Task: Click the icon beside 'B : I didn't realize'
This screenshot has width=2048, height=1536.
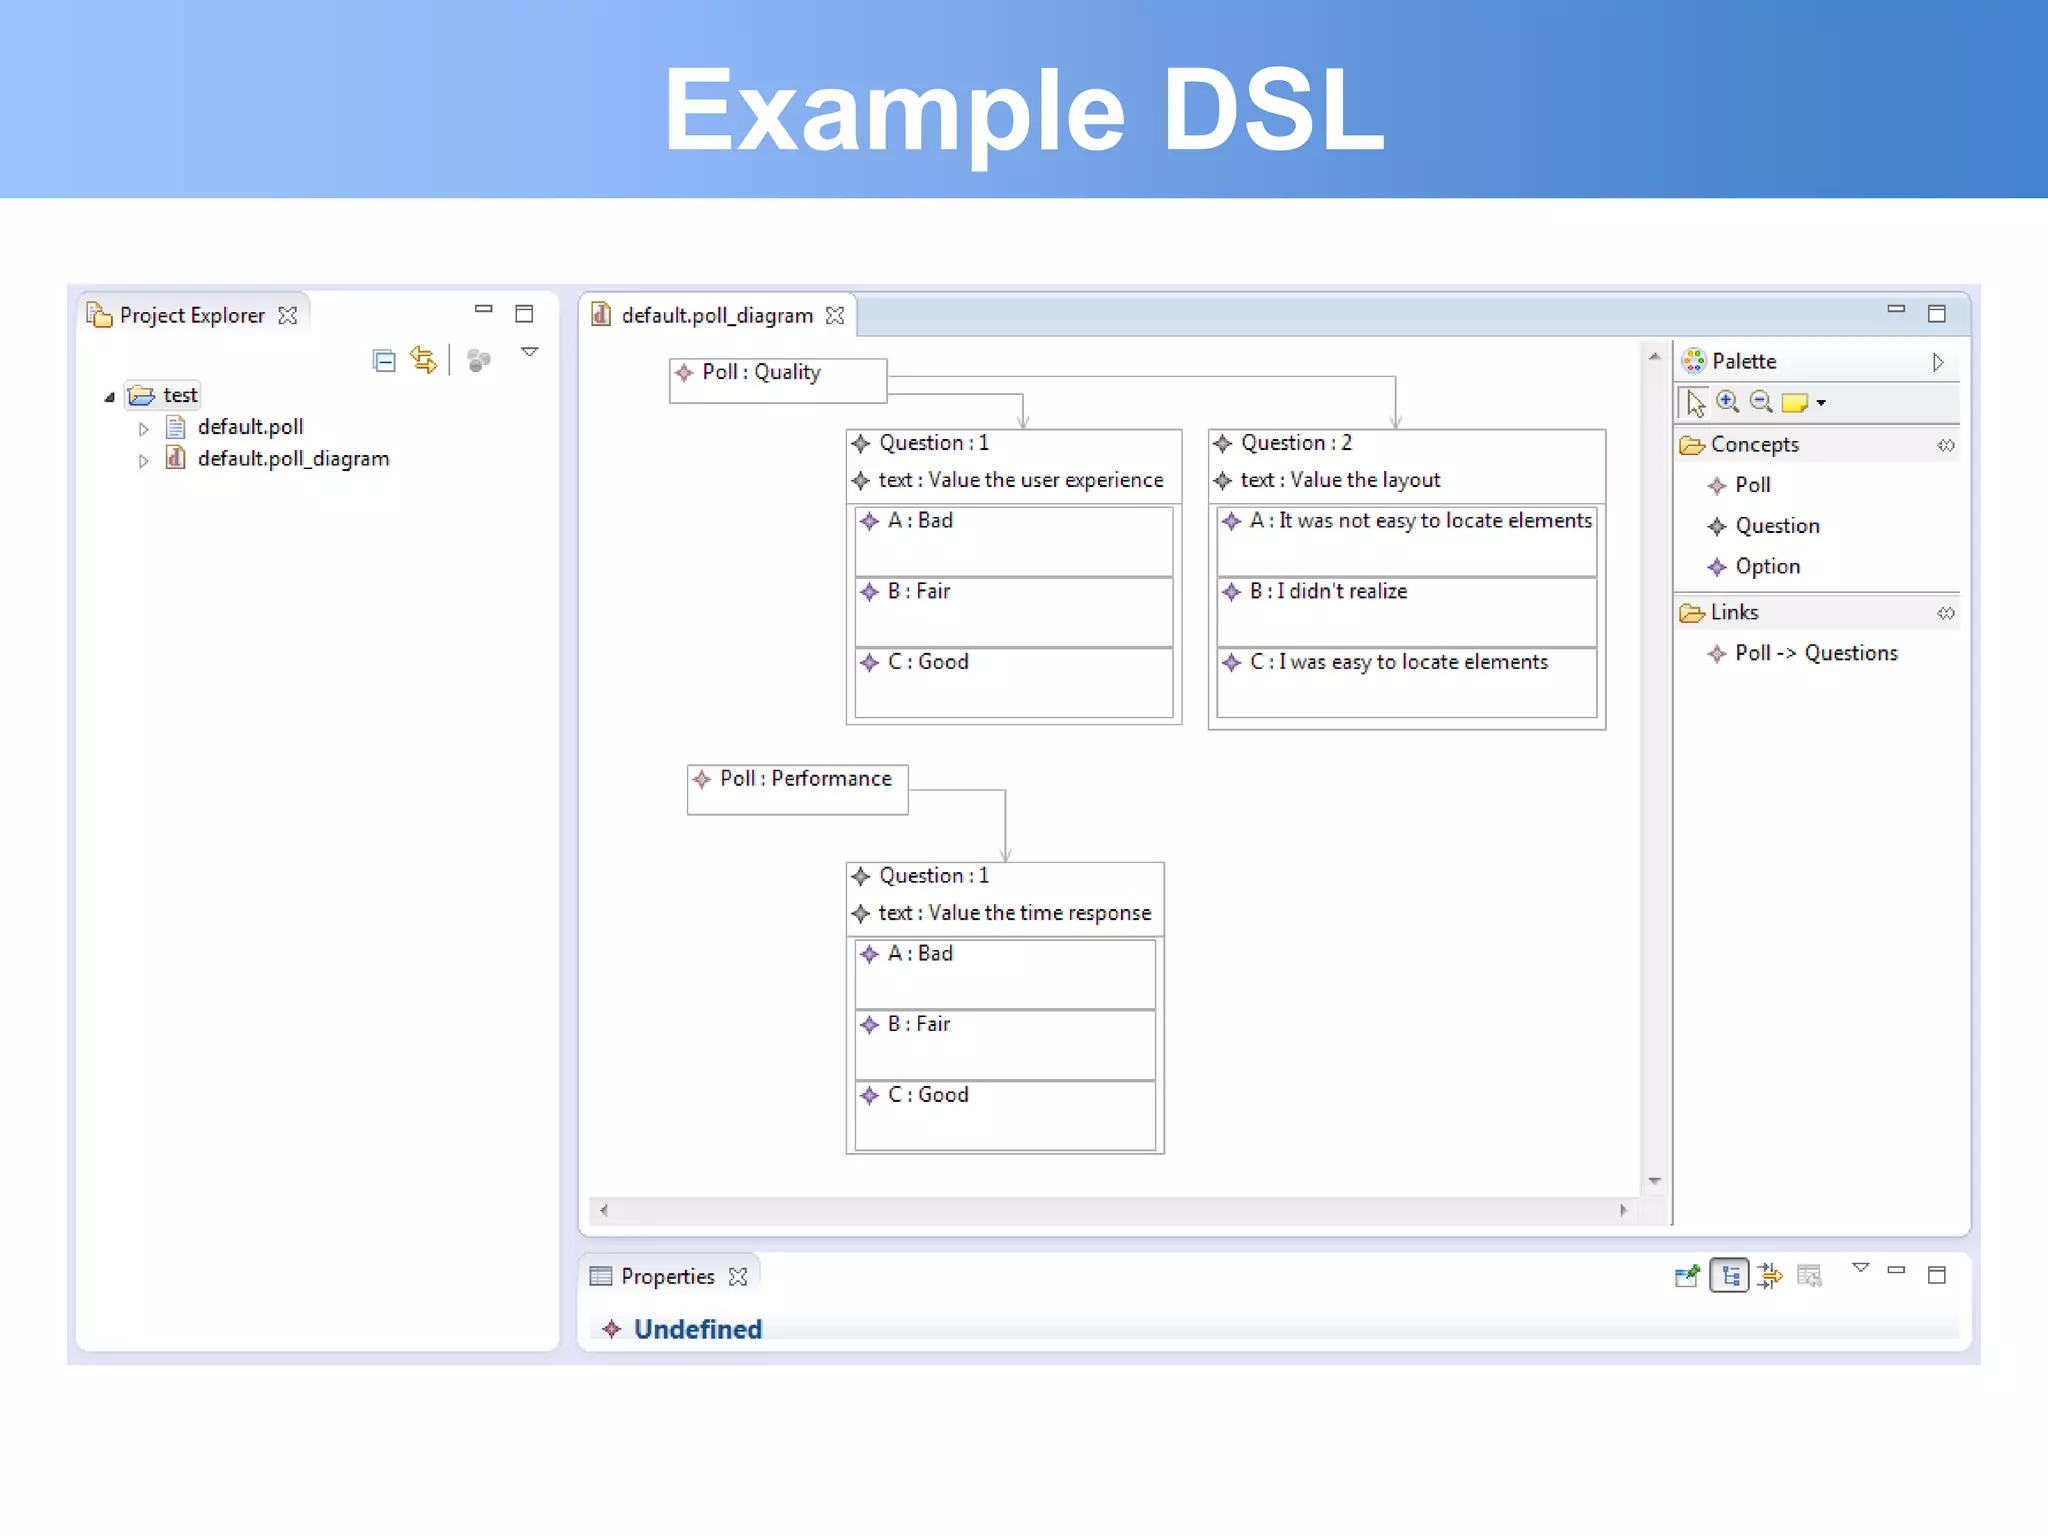Action: pyautogui.click(x=1232, y=592)
